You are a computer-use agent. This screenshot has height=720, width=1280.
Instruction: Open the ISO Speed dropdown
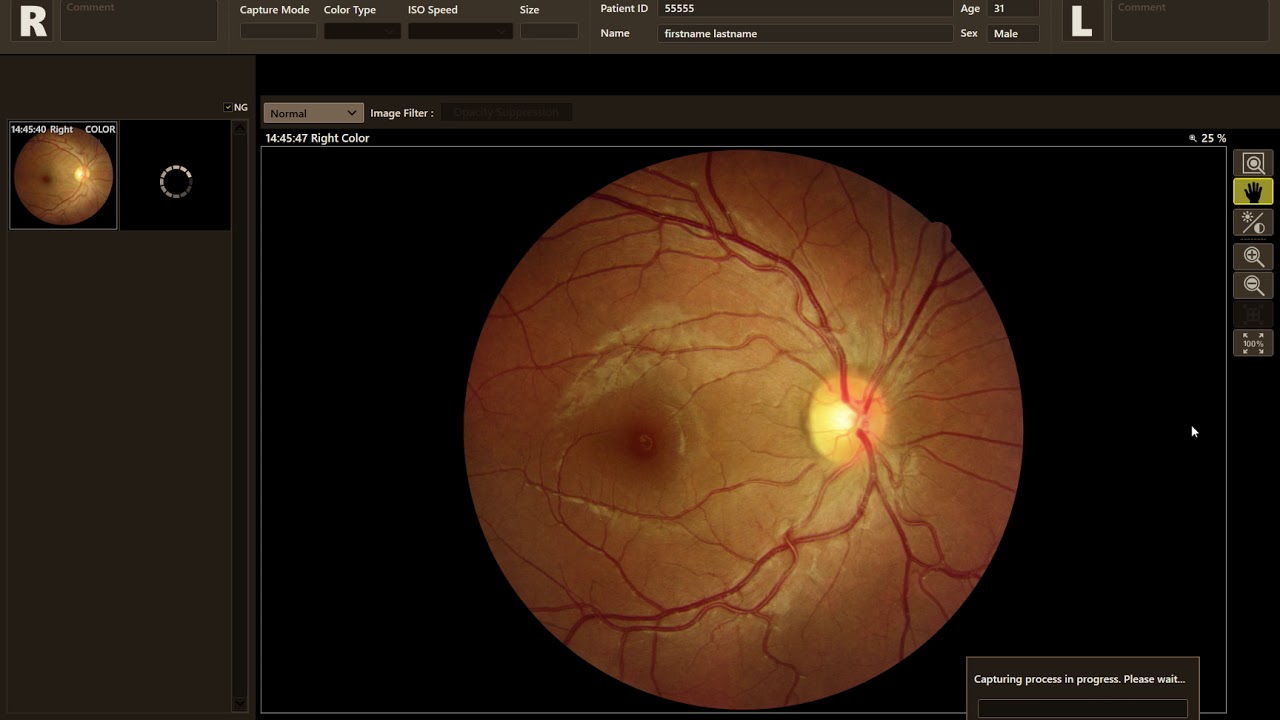460,31
